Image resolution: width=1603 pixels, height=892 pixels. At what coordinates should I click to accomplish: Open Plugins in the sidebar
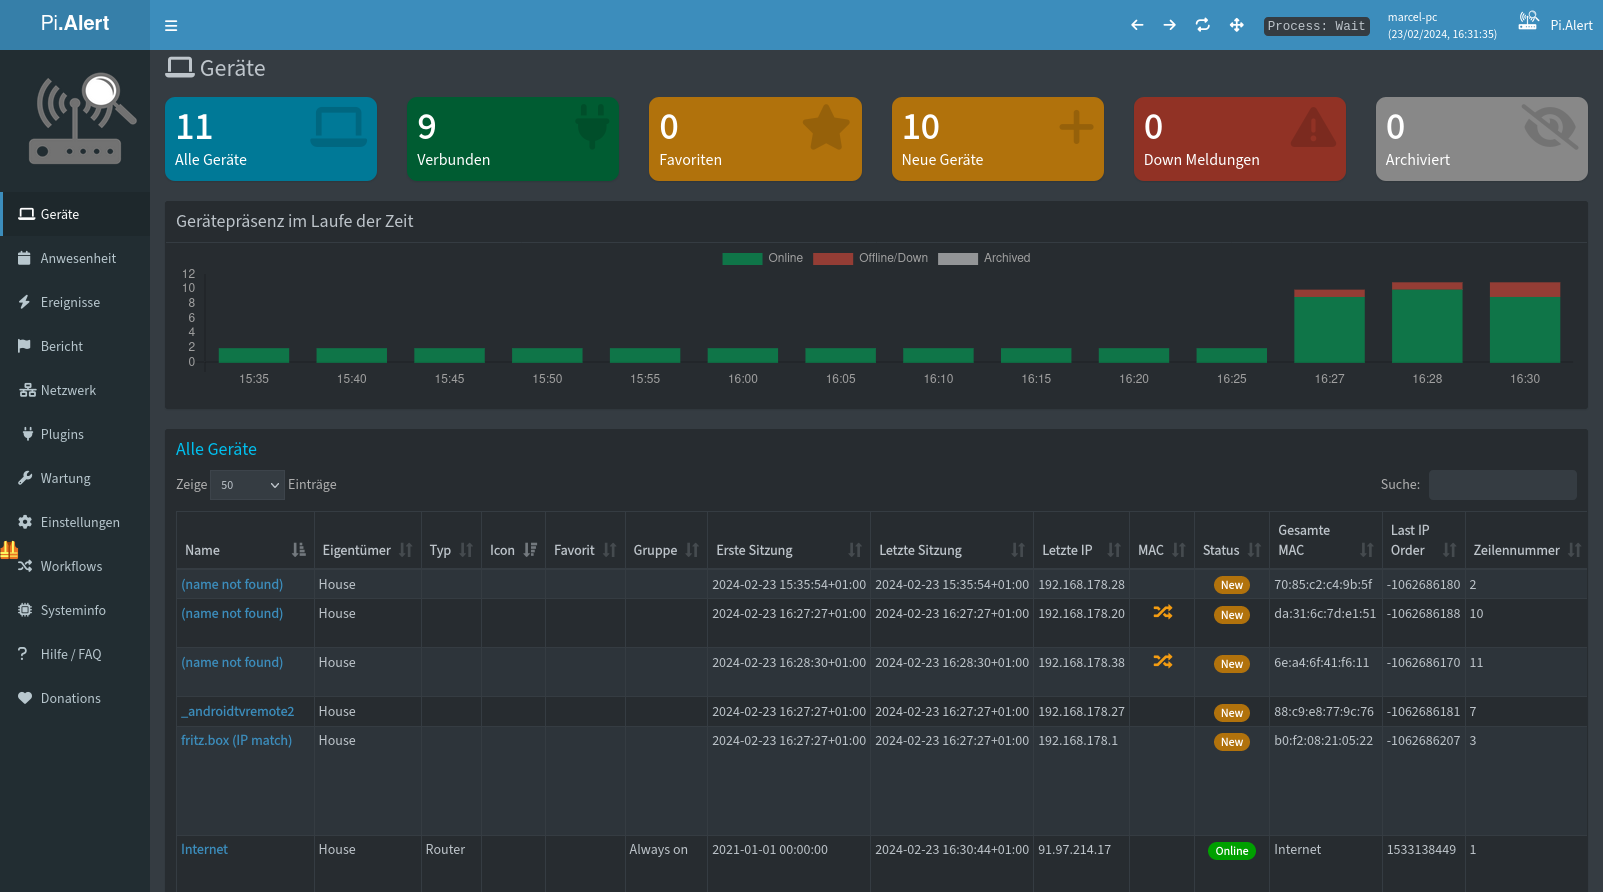75,434
